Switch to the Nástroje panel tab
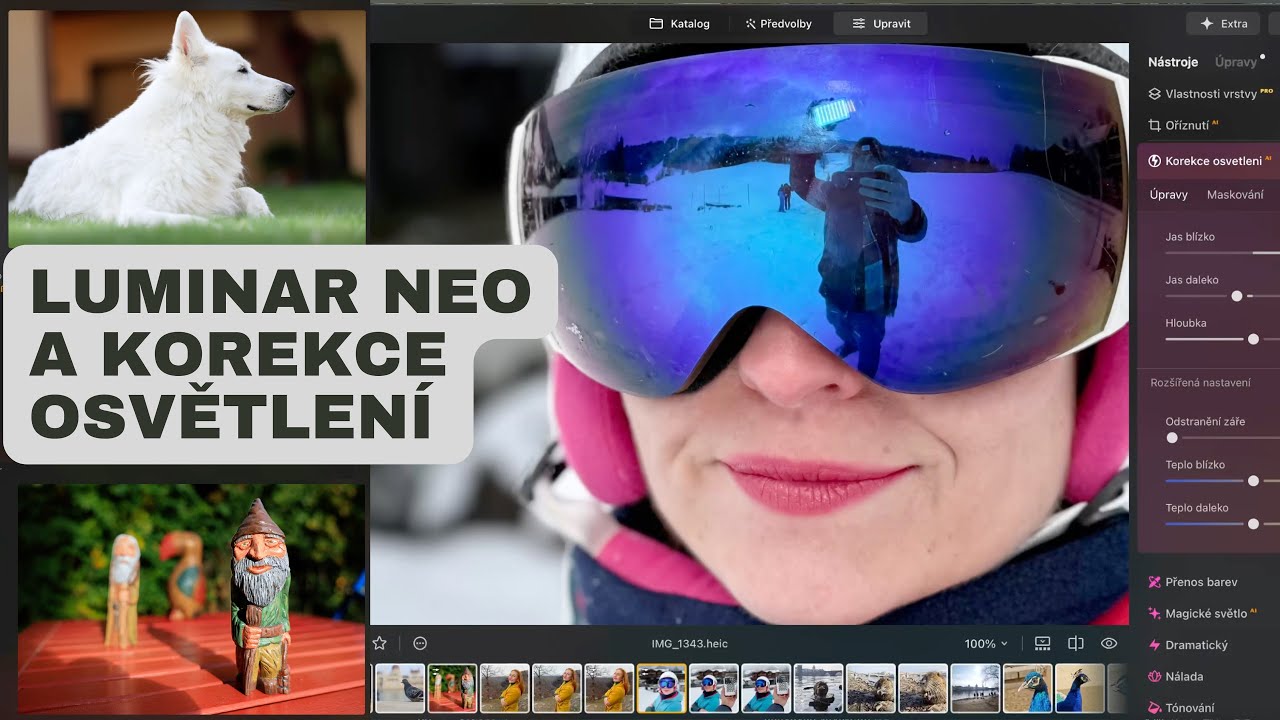Viewport: 1280px width, 720px height. 1173,62
